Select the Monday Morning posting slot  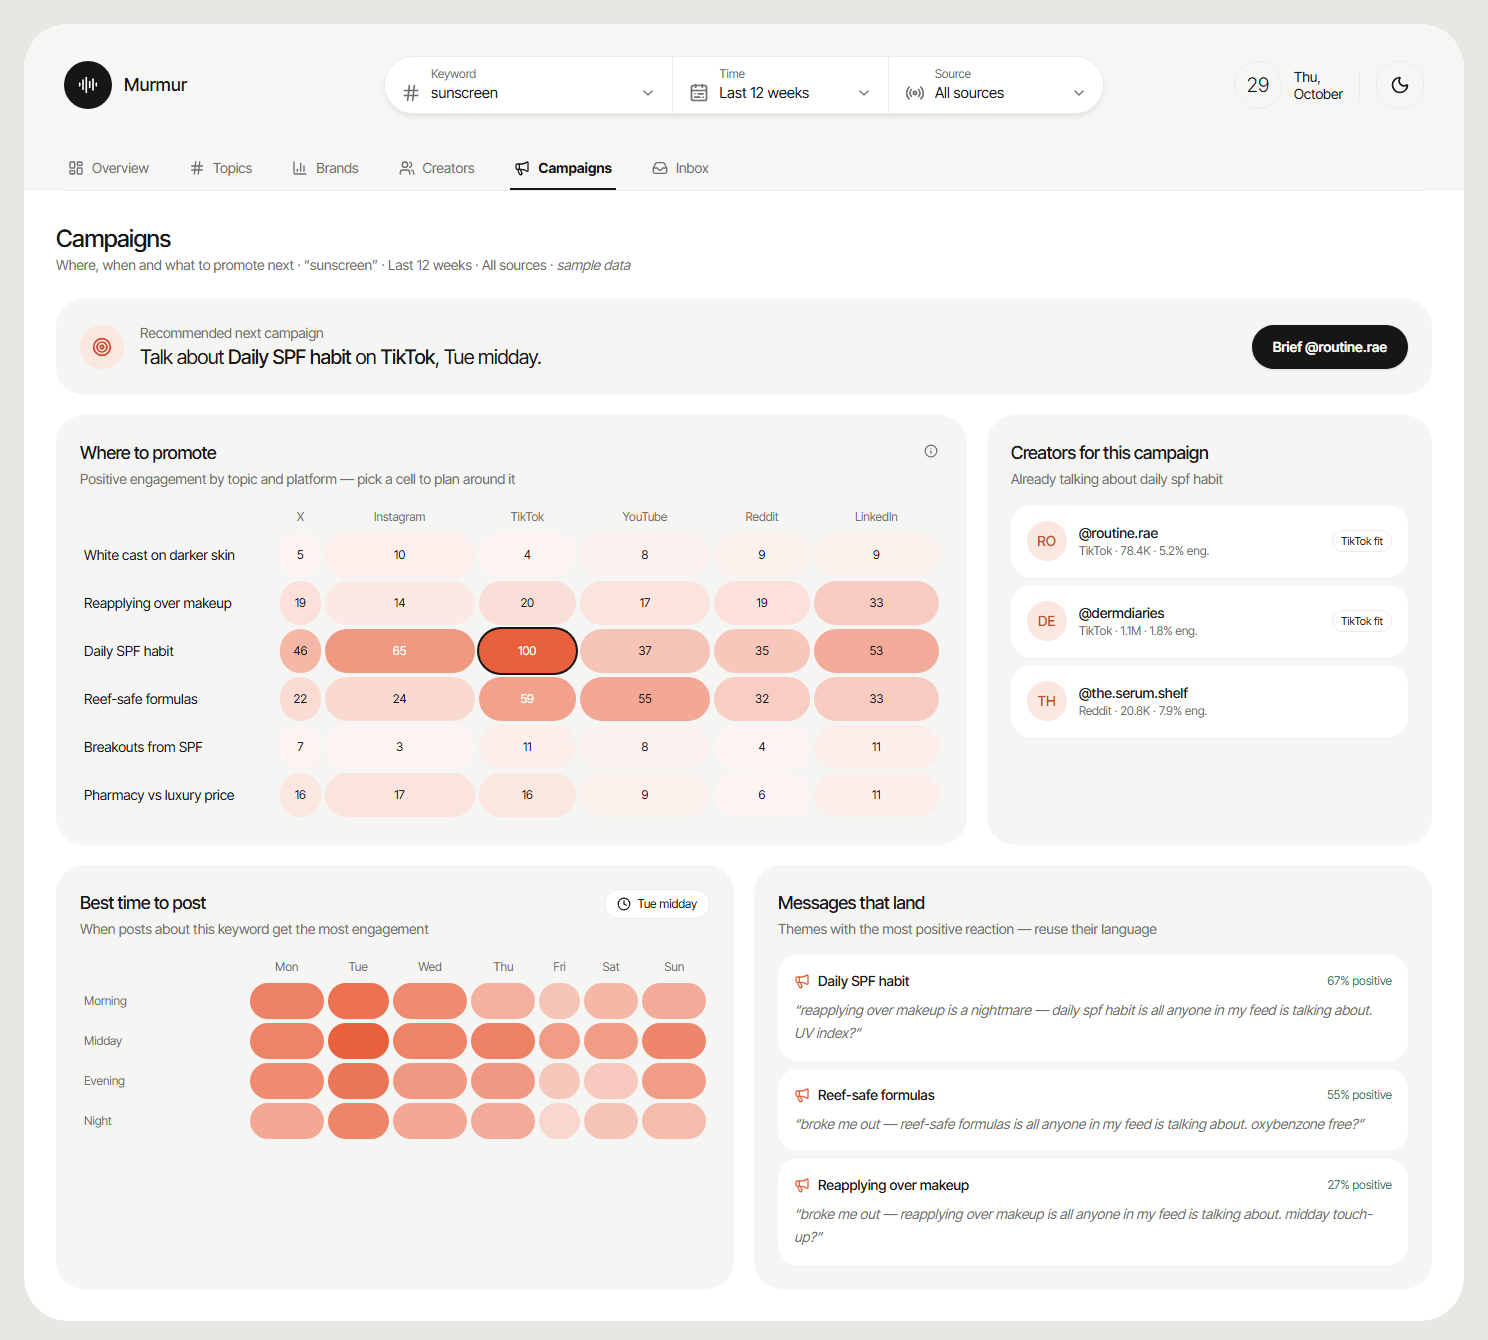(287, 1001)
